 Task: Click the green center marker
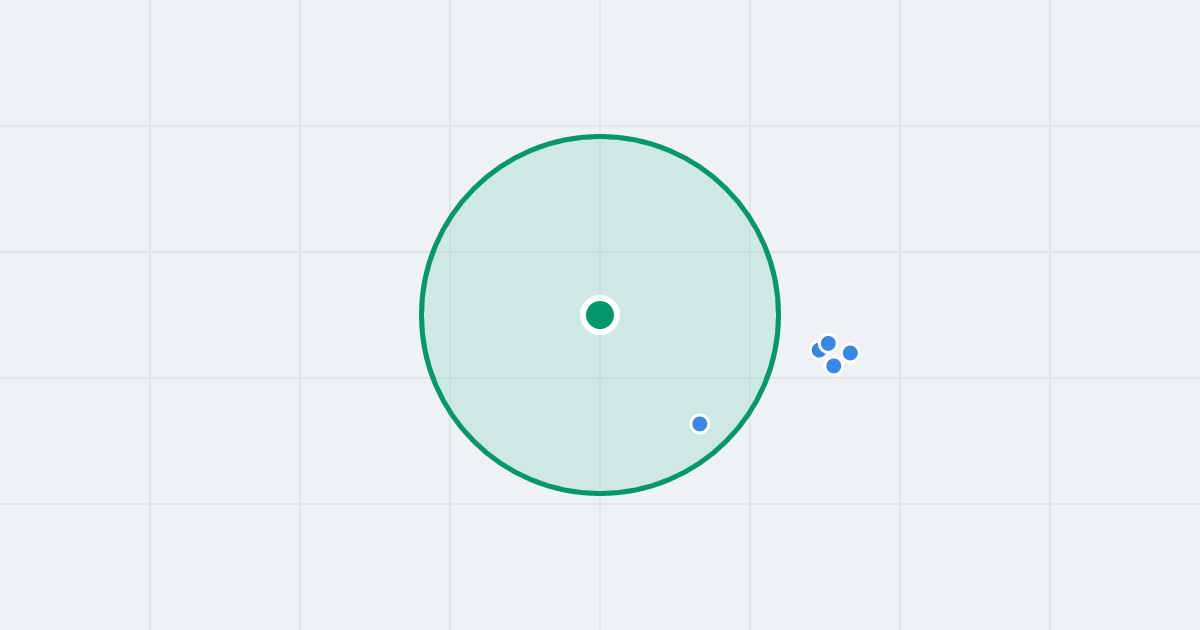coord(600,315)
